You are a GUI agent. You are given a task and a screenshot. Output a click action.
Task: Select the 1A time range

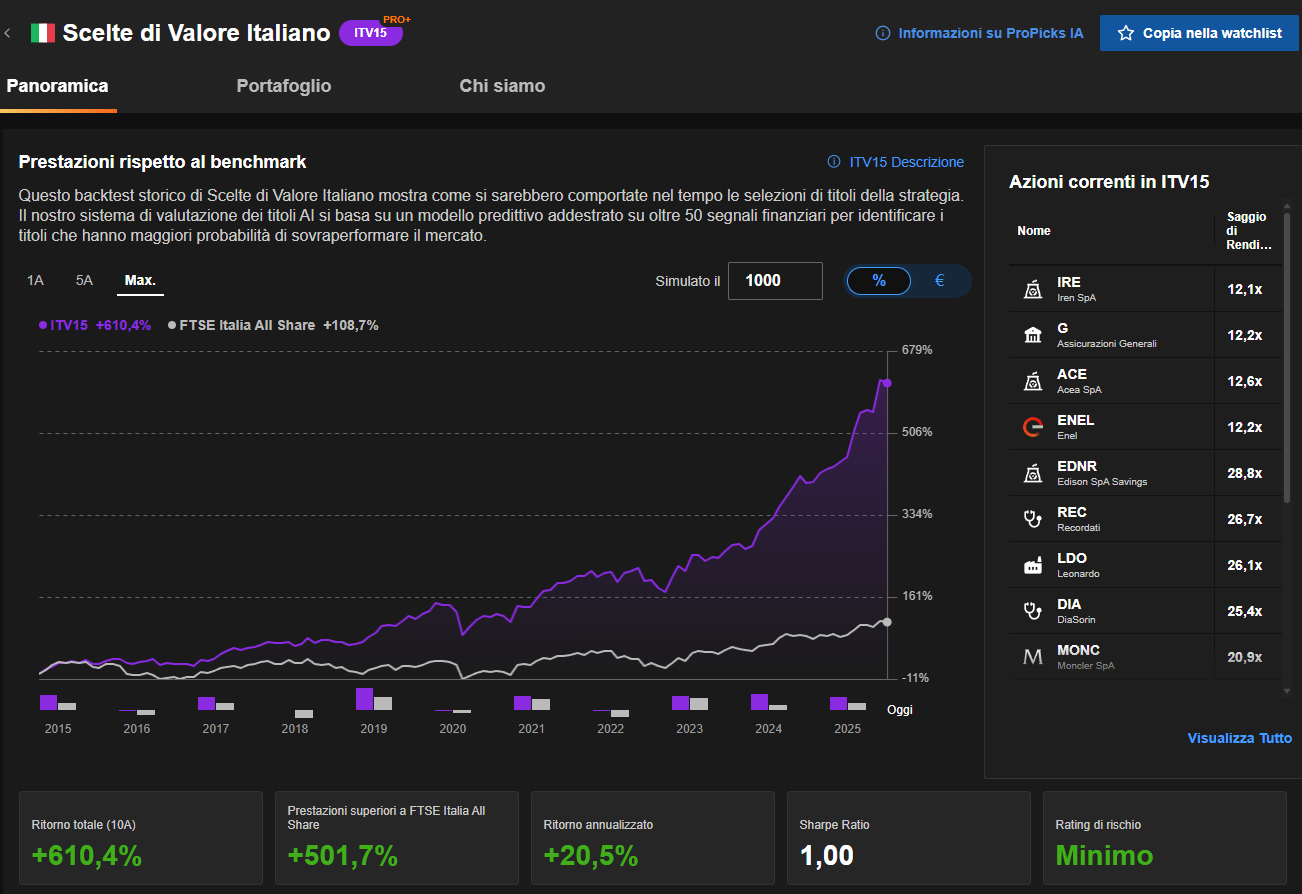coord(35,280)
